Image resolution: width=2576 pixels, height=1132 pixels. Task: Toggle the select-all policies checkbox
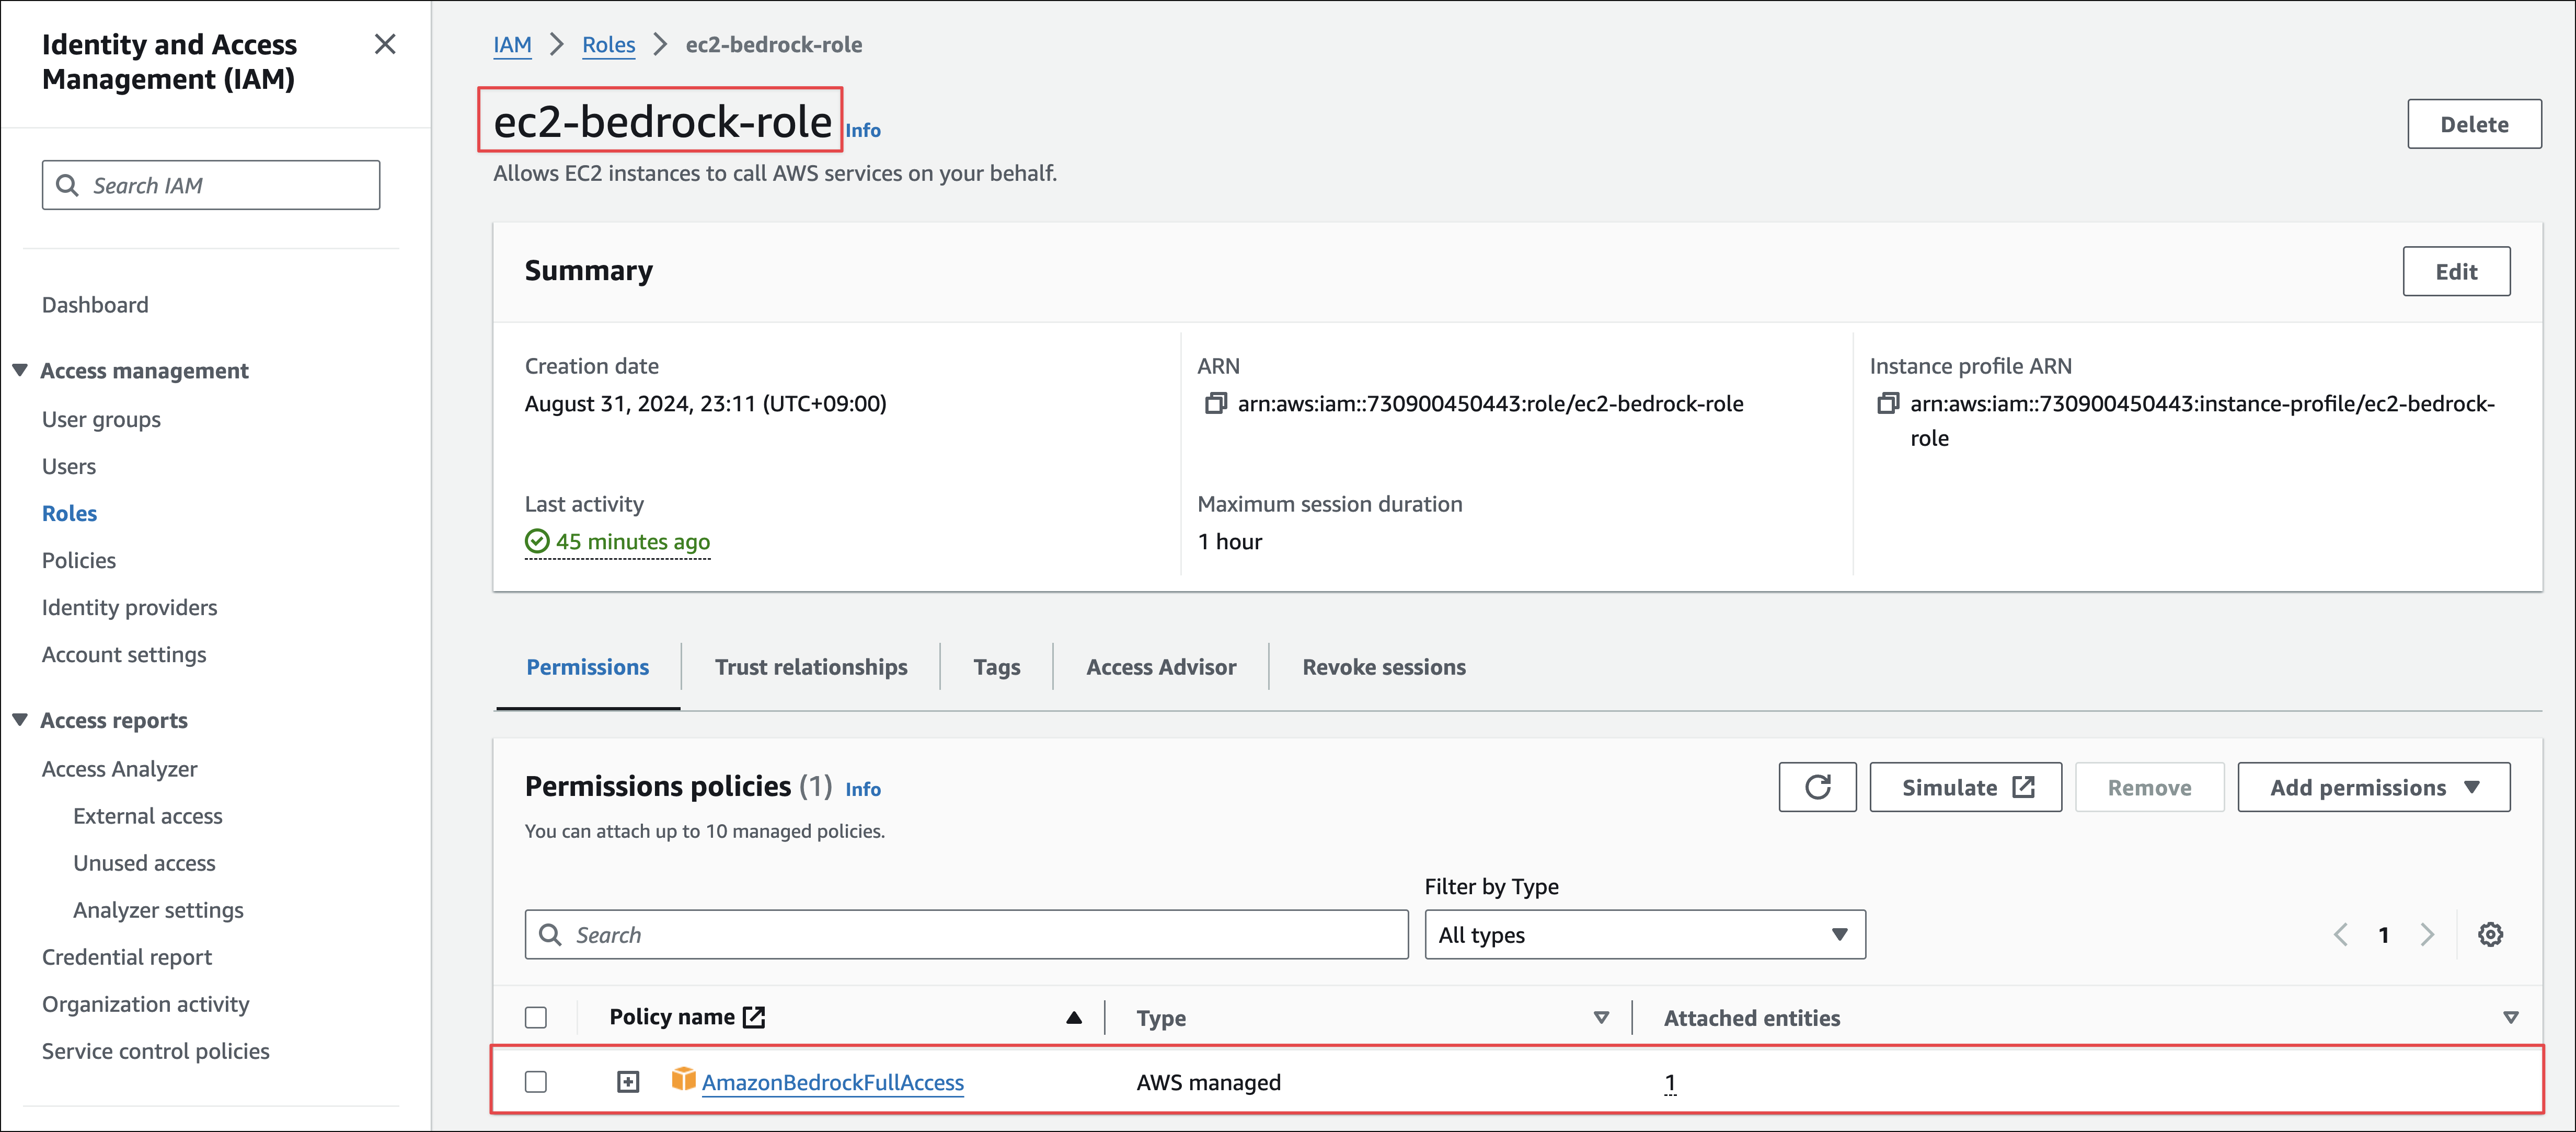536,1017
